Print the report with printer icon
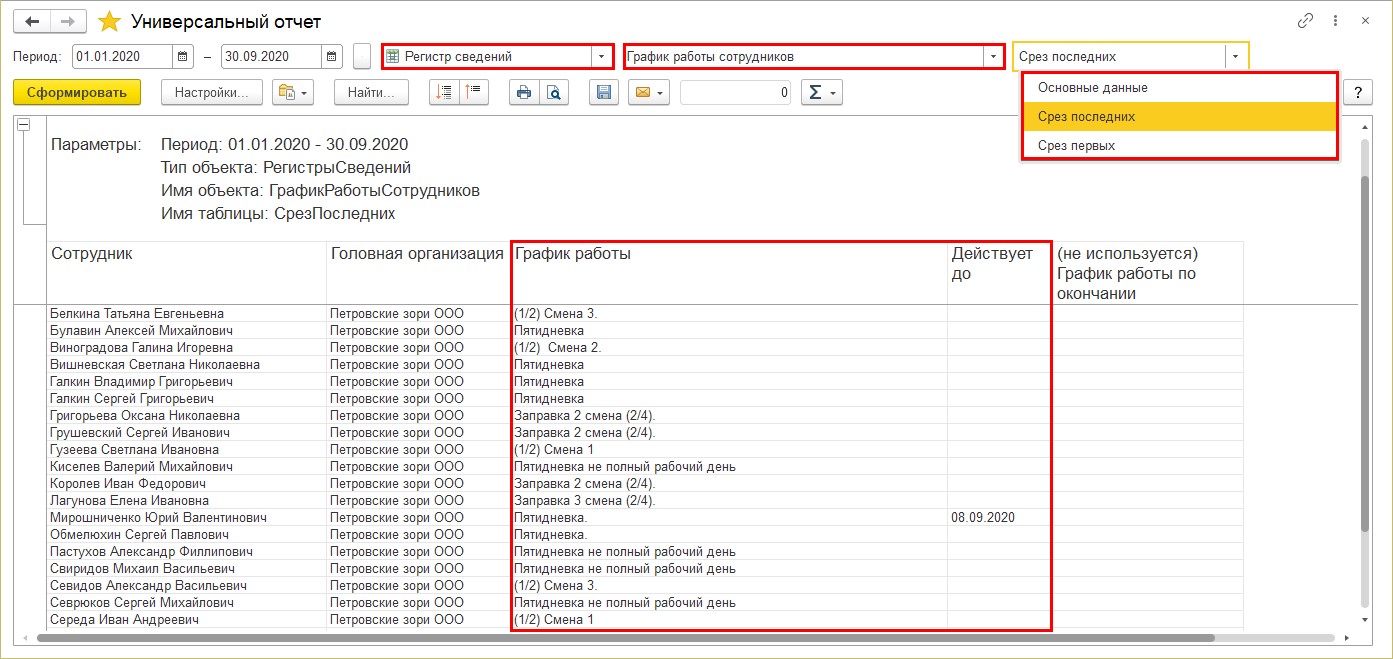 coord(523,93)
